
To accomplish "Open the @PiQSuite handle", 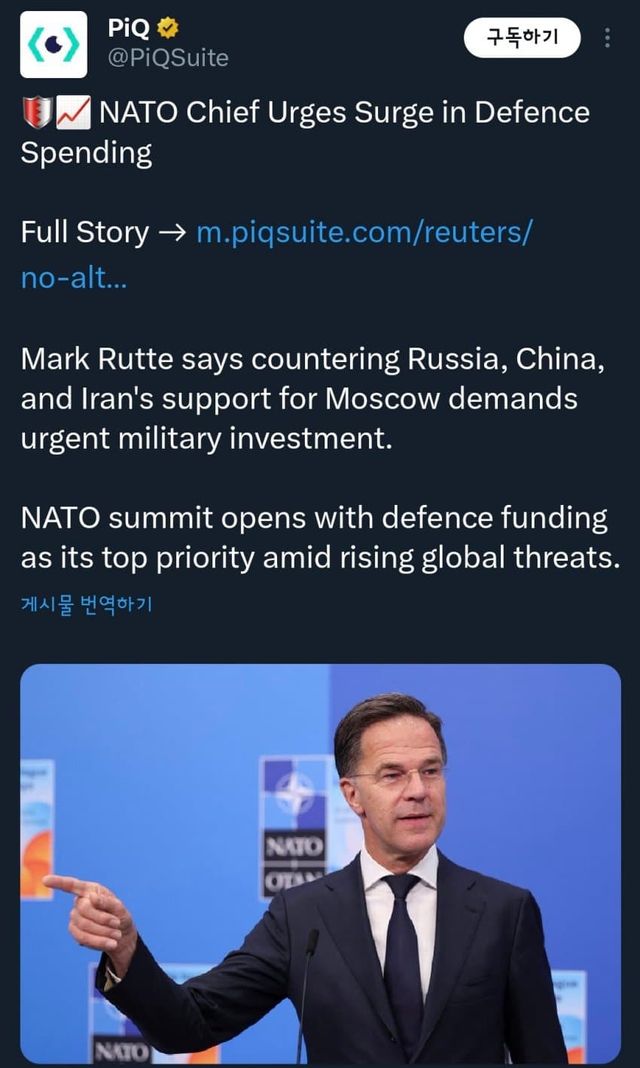I will click(167, 58).
